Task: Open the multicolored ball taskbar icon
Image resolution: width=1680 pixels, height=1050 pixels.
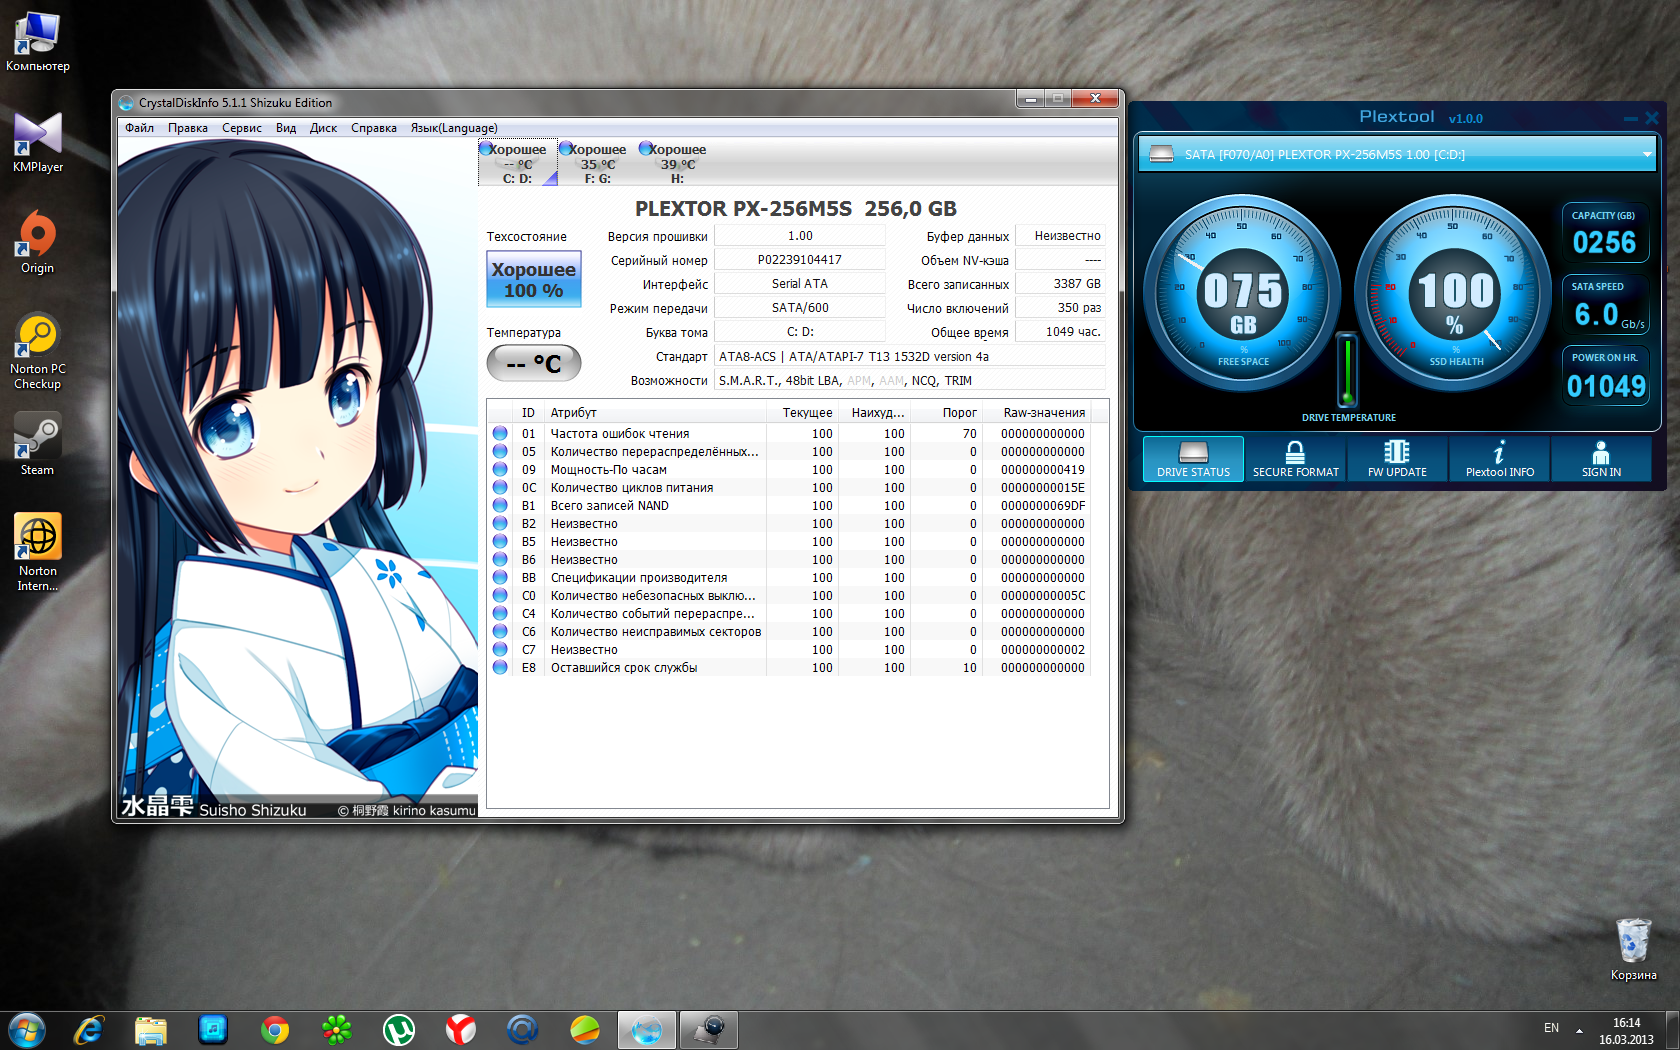Action: click(x=585, y=1029)
